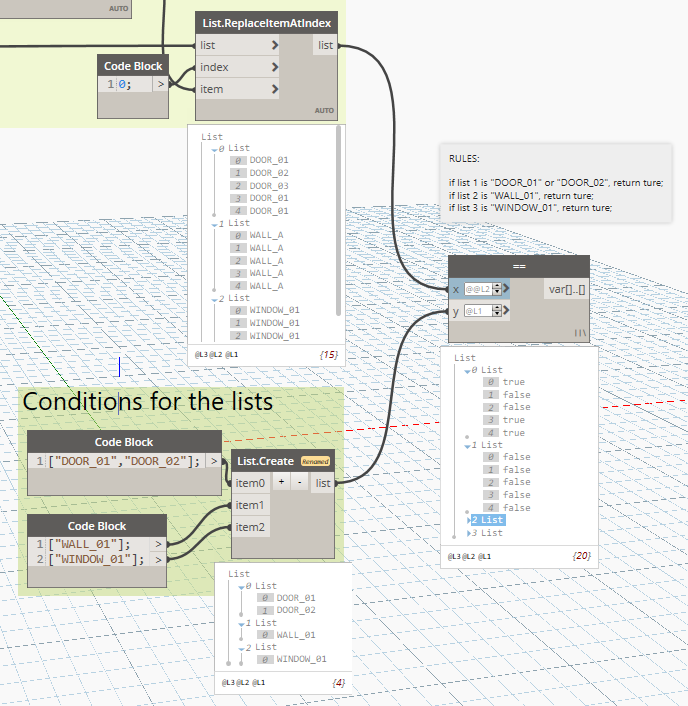Collapse 1 List in ReplaceItemAtIndex preview
The width and height of the screenshot is (688, 706).
point(214,224)
